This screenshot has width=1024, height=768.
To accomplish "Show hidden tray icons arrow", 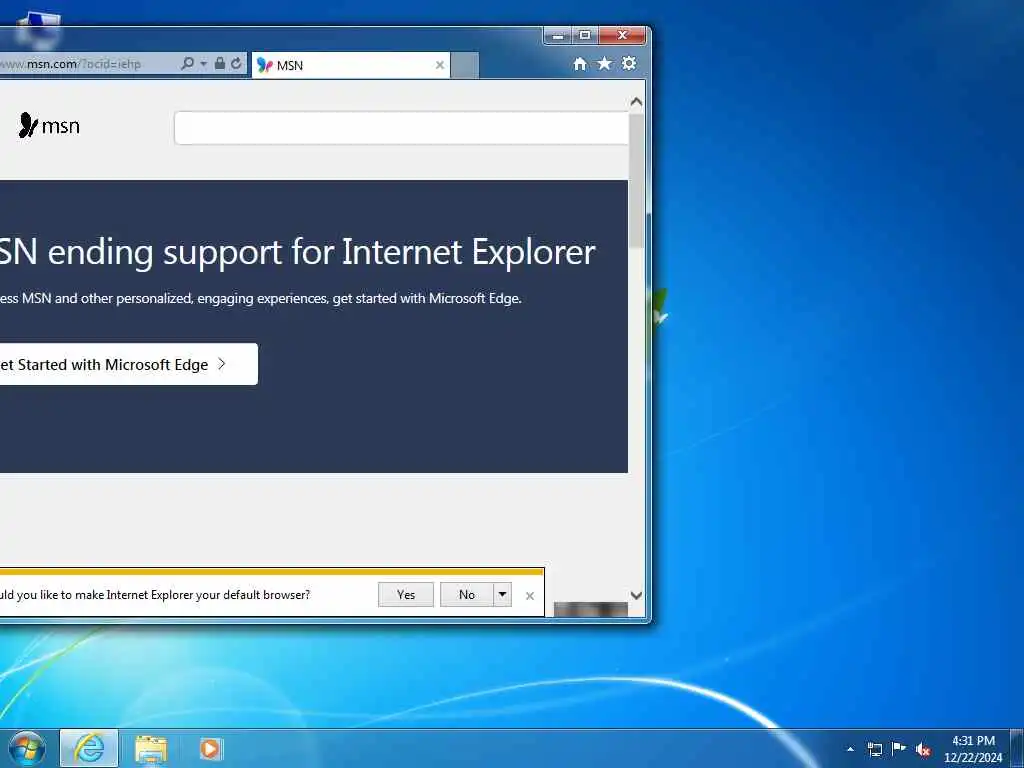I will (850, 749).
